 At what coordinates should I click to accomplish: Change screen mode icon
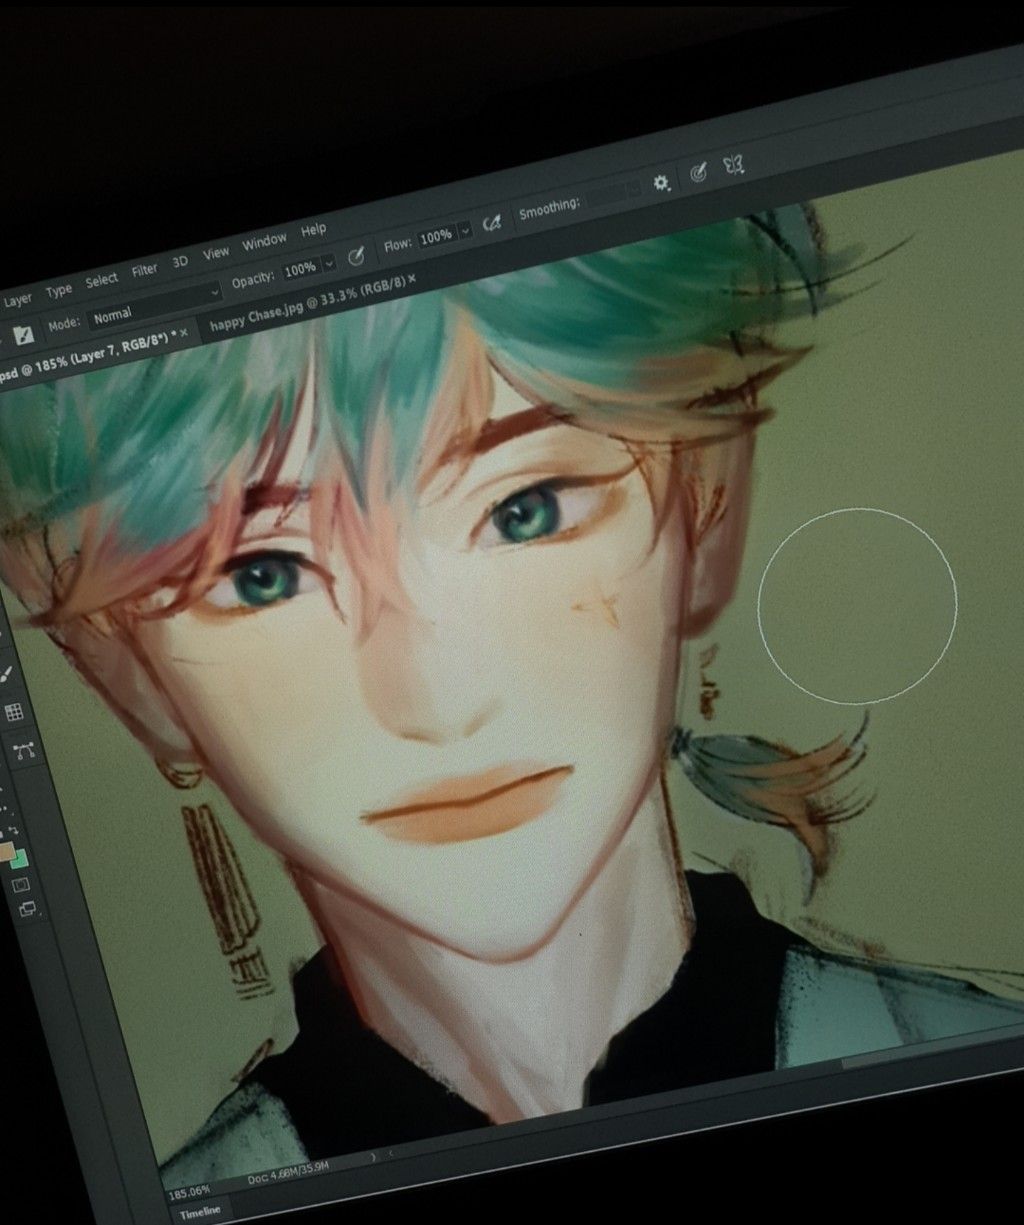27,910
